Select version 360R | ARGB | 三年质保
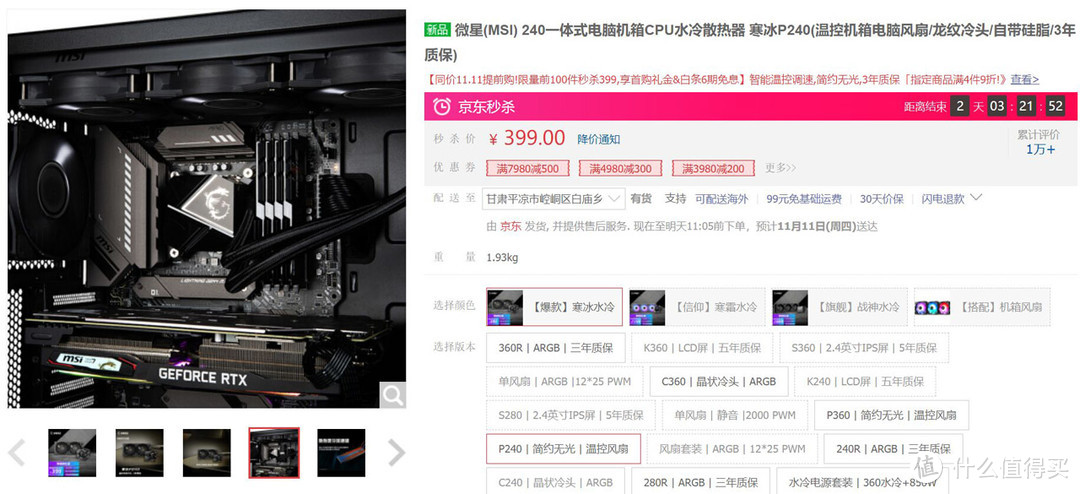Viewport: 1080px width, 494px height. pos(556,347)
